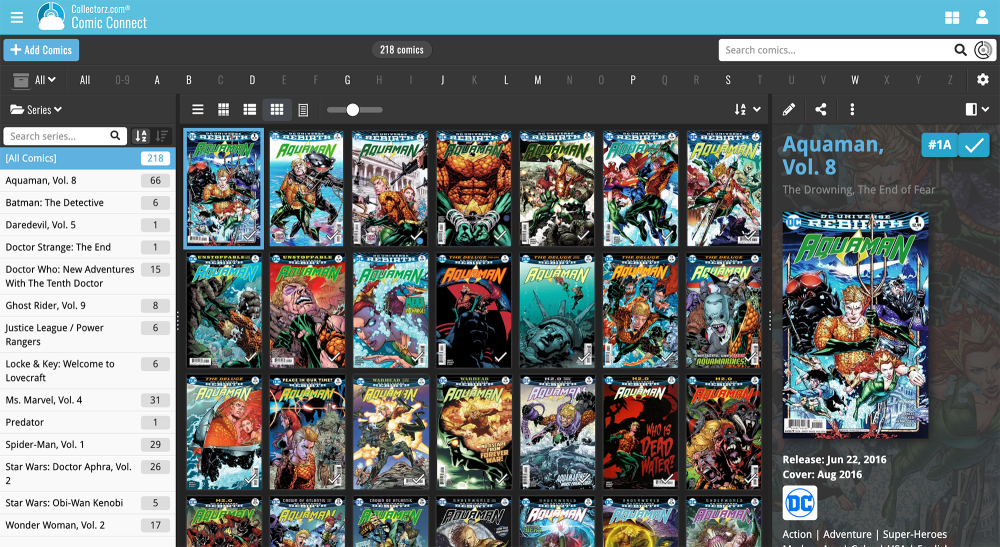Click the #1A issue badge
This screenshot has height=547, width=1000.
(x=939, y=145)
